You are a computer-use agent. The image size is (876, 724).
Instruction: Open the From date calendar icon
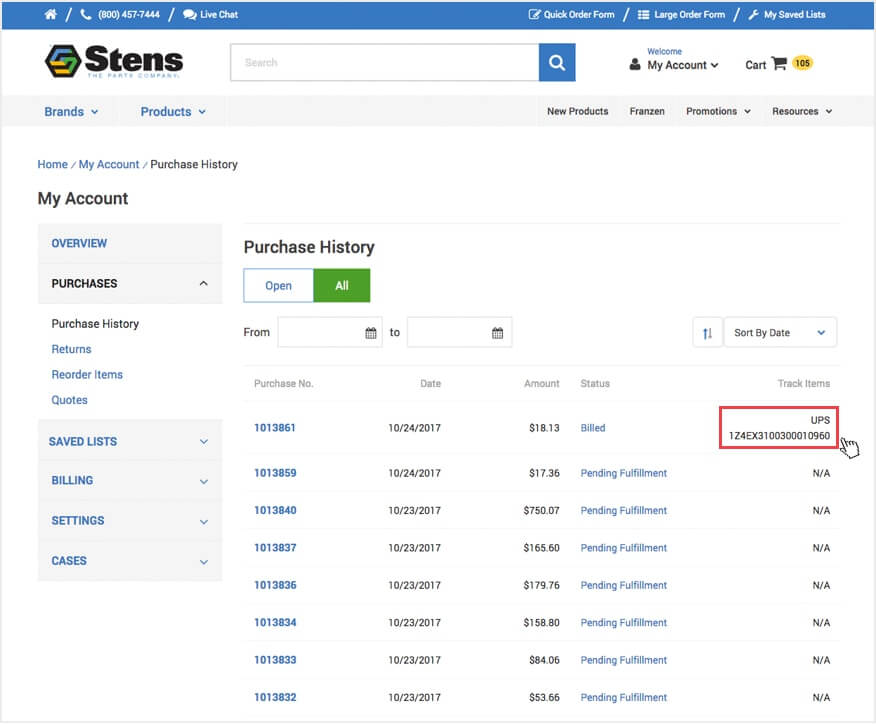point(370,333)
